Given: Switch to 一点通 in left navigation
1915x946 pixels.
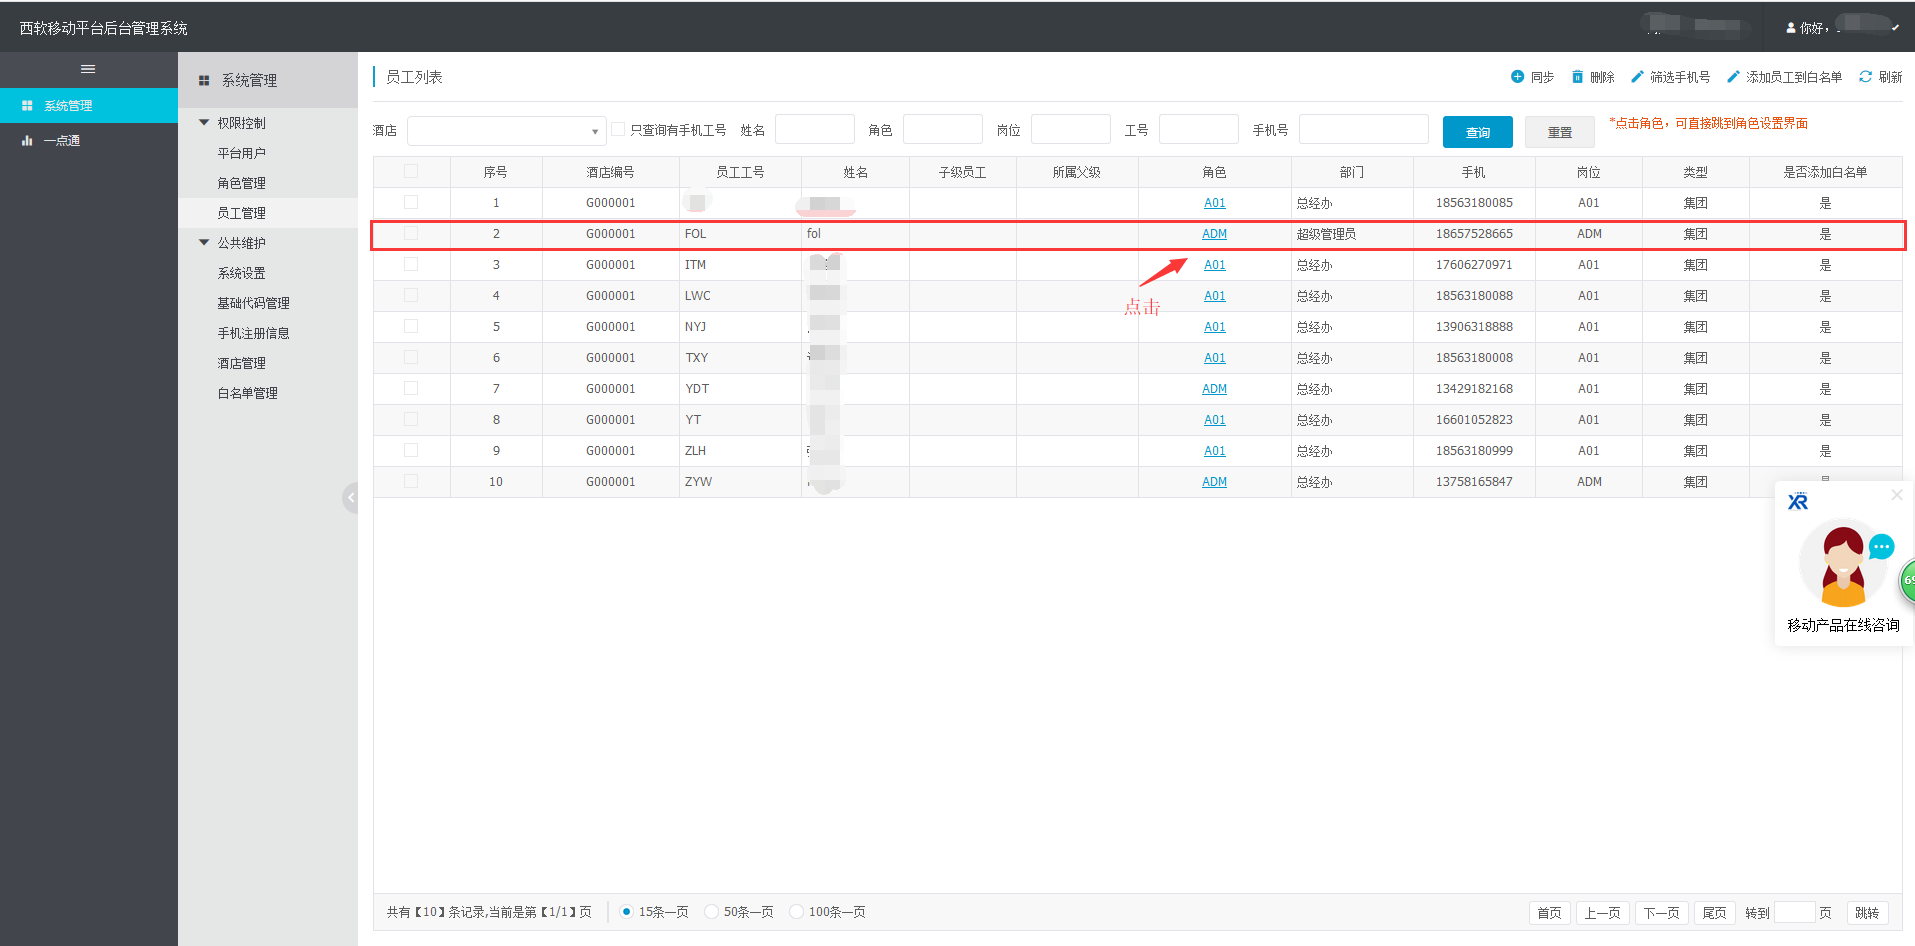Looking at the screenshot, I should [61, 141].
